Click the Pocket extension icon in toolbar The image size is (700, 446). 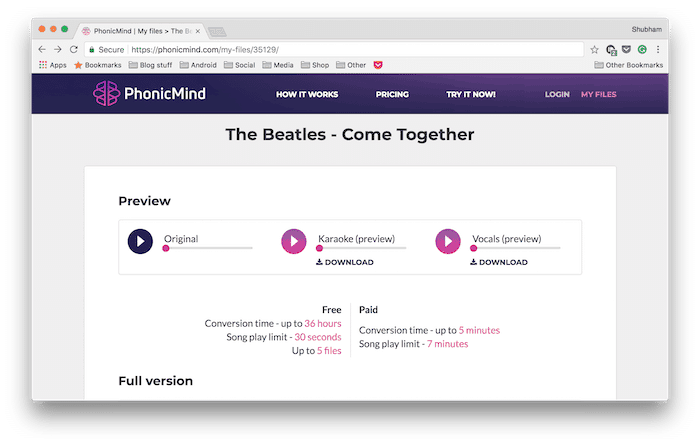626,49
